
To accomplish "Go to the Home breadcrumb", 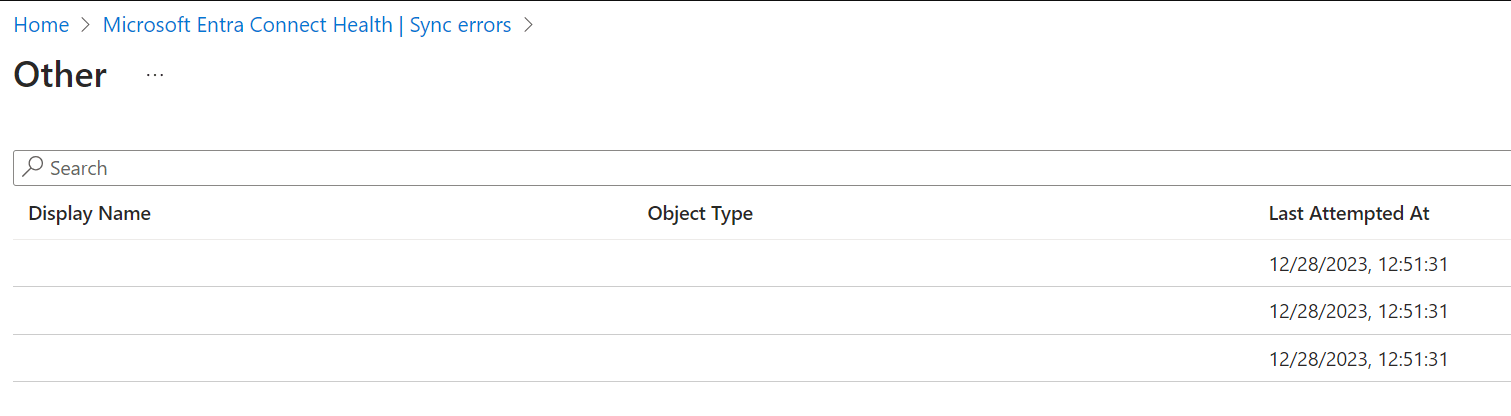I will tap(41, 26).
